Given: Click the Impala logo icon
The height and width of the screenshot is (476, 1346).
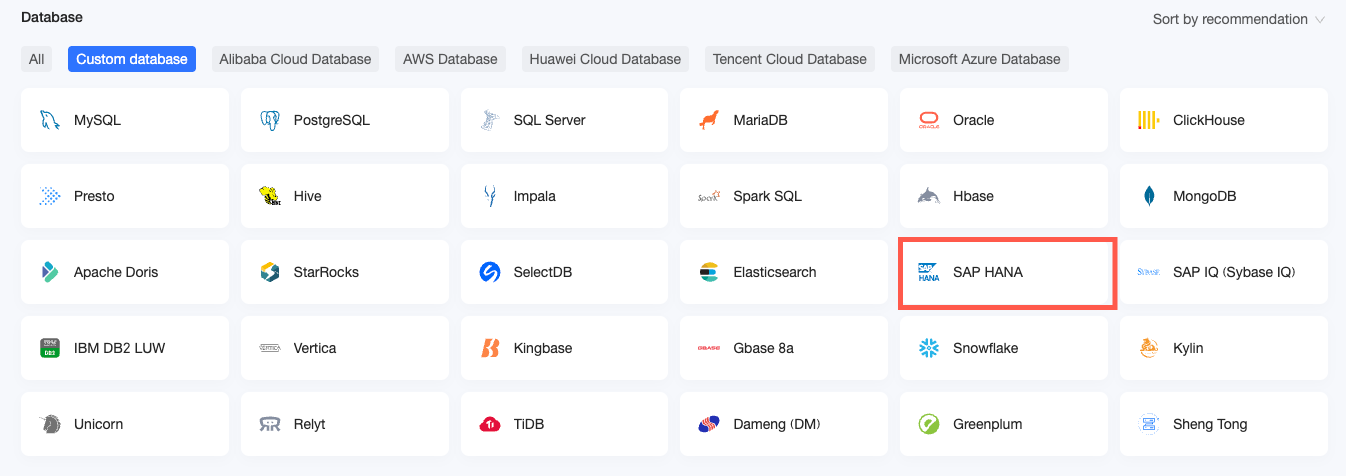Looking at the screenshot, I should click(489, 196).
